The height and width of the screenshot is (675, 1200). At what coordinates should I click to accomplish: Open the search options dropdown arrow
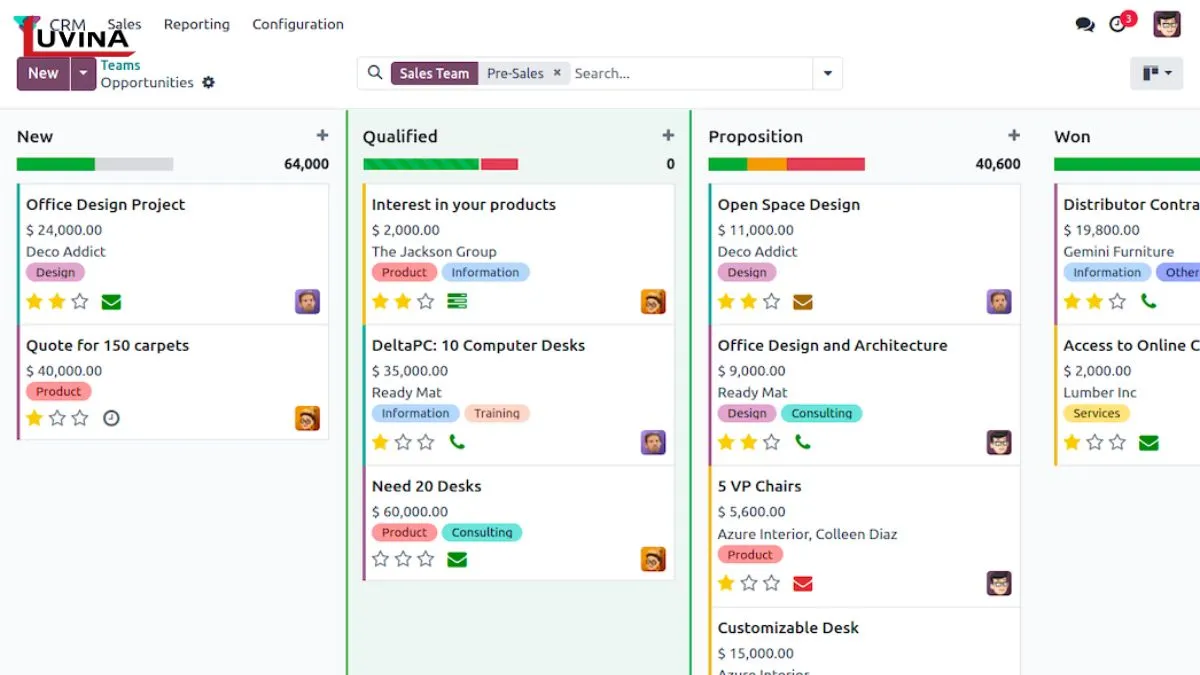tap(827, 73)
